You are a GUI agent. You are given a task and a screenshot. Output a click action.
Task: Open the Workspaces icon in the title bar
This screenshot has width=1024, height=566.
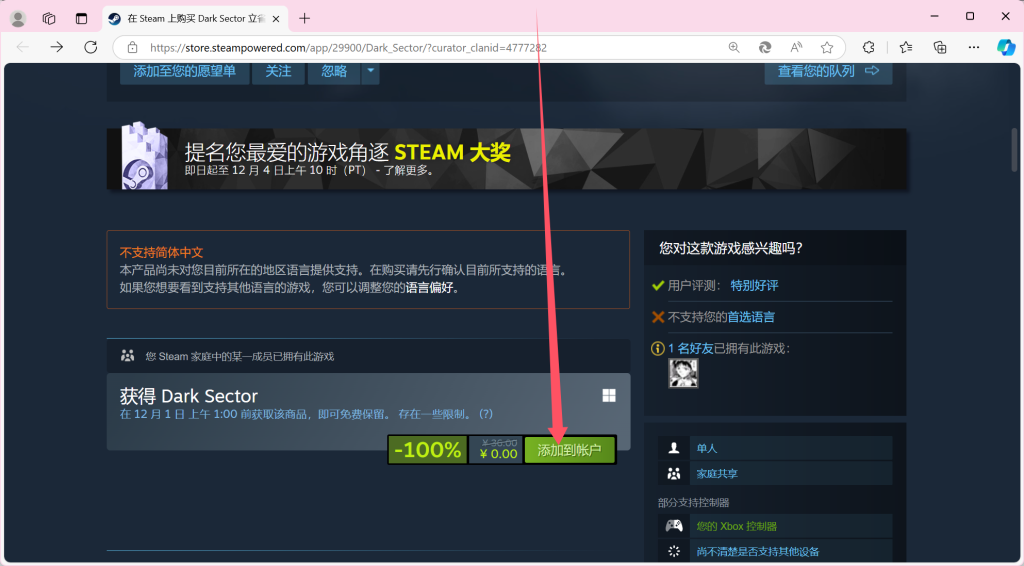point(49,18)
